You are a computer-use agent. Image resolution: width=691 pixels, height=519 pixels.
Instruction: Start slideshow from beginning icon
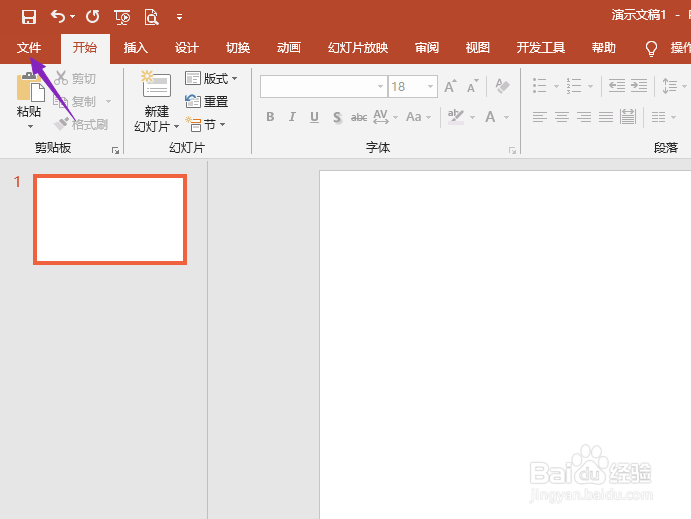[x=122, y=17]
